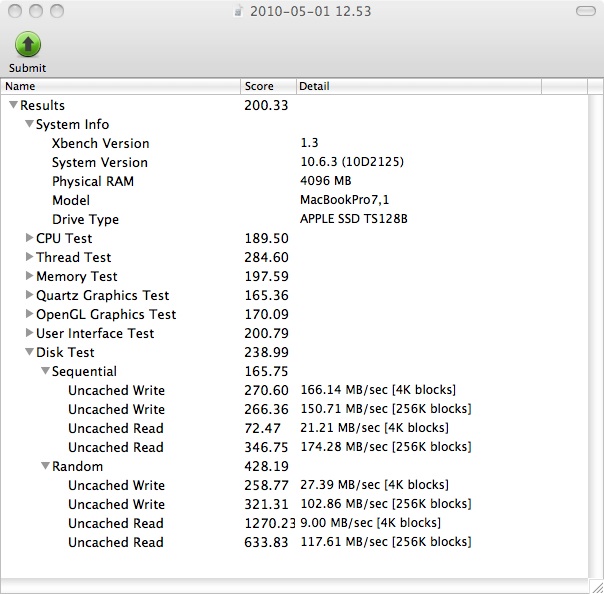Expand the CPU Test row
The image size is (604, 594).
click(29, 238)
